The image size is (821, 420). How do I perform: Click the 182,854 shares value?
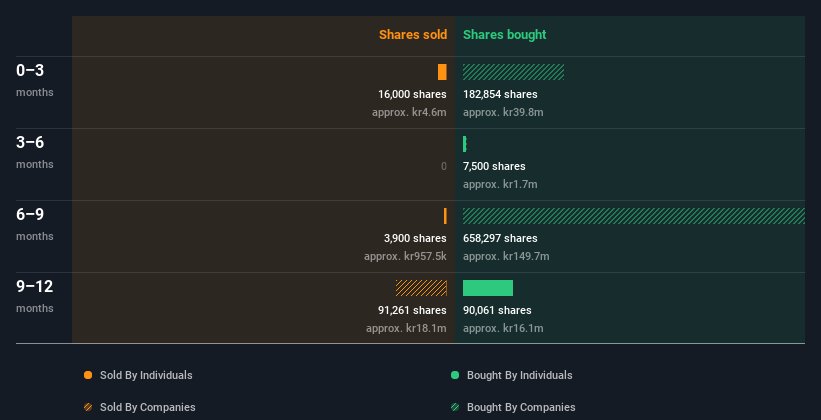click(x=500, y=94)
